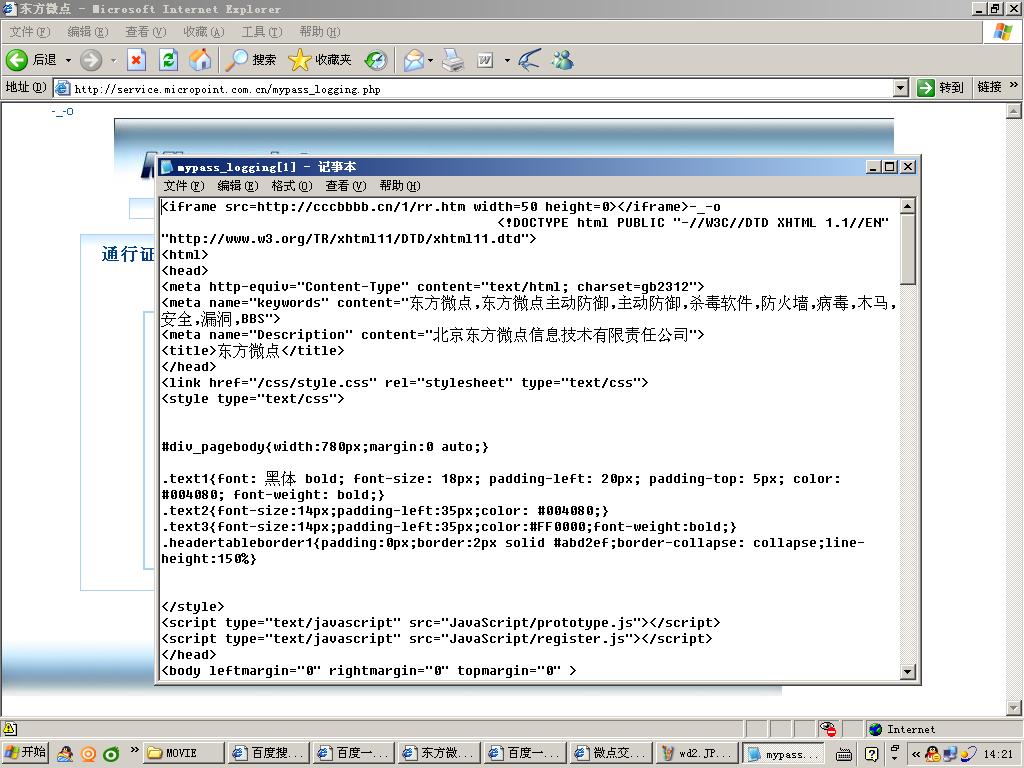The image size is (1024, 768).
Task: Click the 开始 (Start) button
Action: [25, 753]
